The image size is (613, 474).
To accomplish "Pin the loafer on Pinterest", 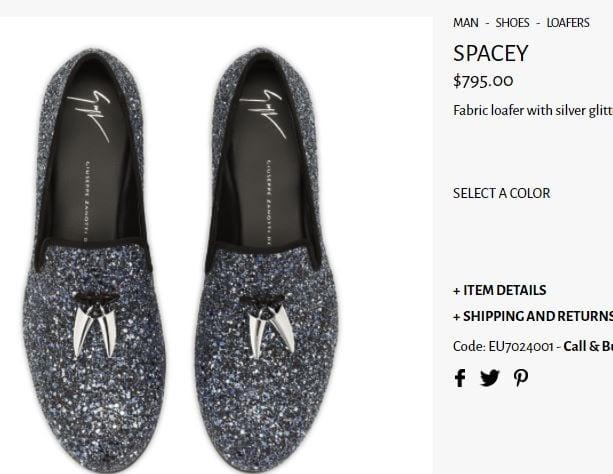I will click(521, 378).
